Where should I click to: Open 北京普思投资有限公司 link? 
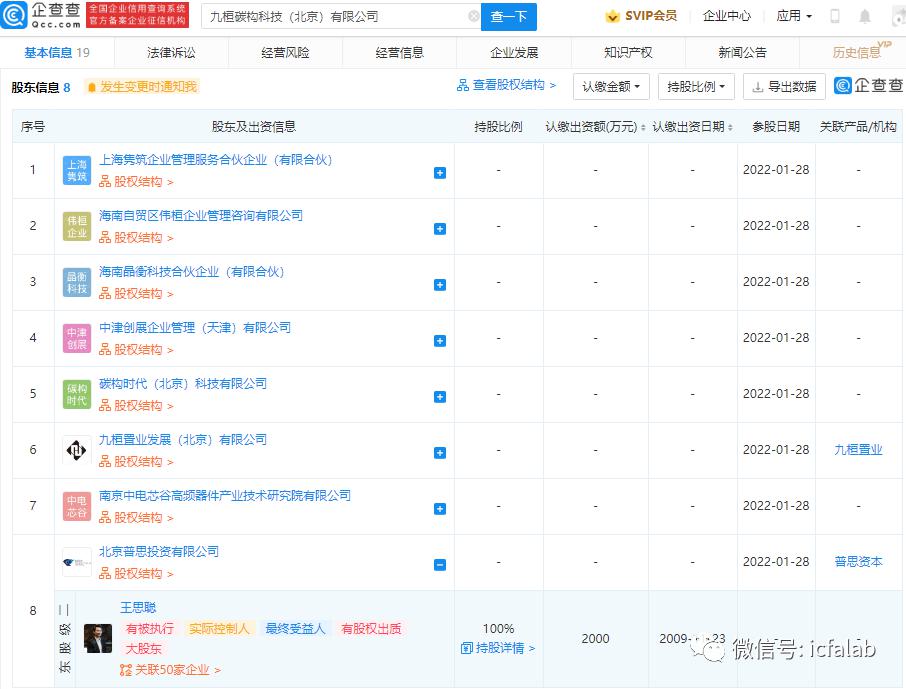click(x=159, y=551)
